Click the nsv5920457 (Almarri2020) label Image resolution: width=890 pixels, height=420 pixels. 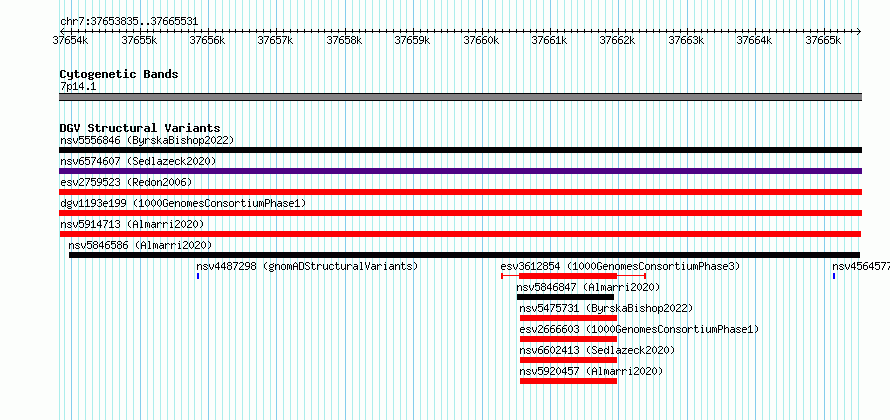click(x=591, y=371)
